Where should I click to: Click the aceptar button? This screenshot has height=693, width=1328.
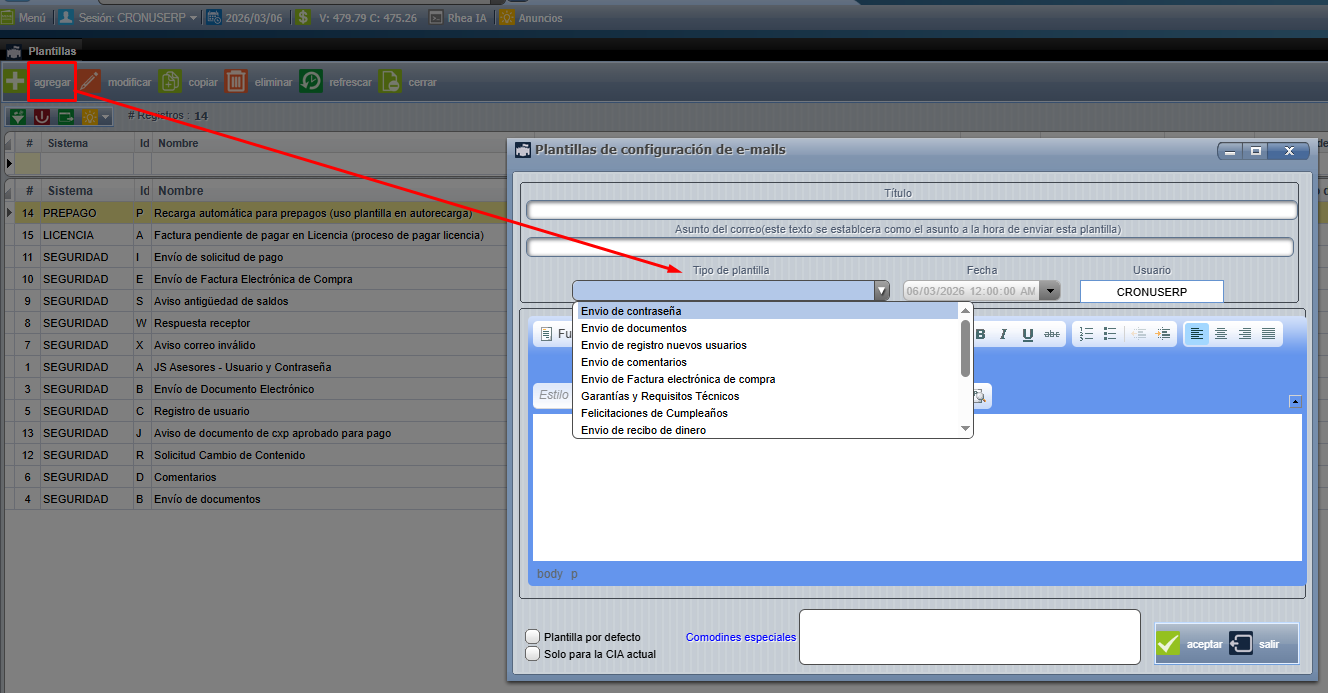[x=1190, y=644]
